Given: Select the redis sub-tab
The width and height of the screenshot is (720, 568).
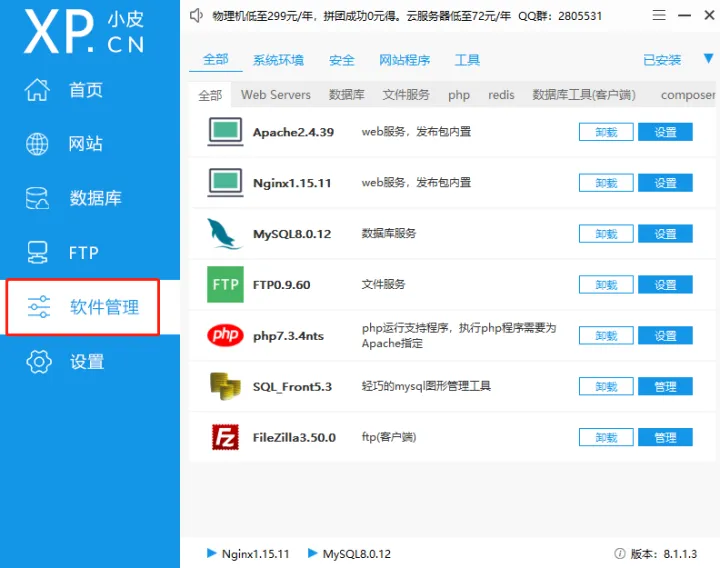Looking at the screenshot, I should pyautogui.click(x=501, y=95).
